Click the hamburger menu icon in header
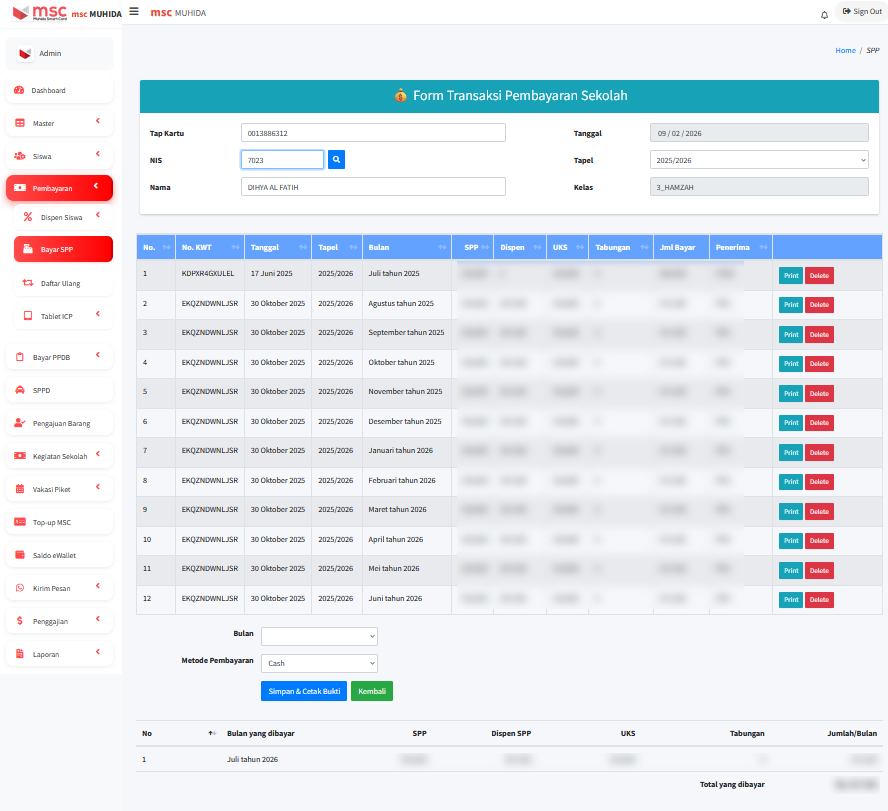888x811 pixels. coord(134,11)
